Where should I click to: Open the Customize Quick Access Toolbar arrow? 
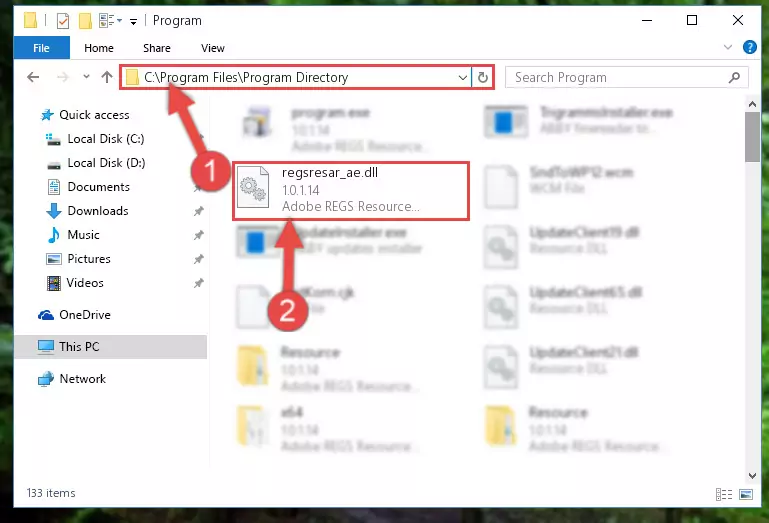click(x=133, y=21)
